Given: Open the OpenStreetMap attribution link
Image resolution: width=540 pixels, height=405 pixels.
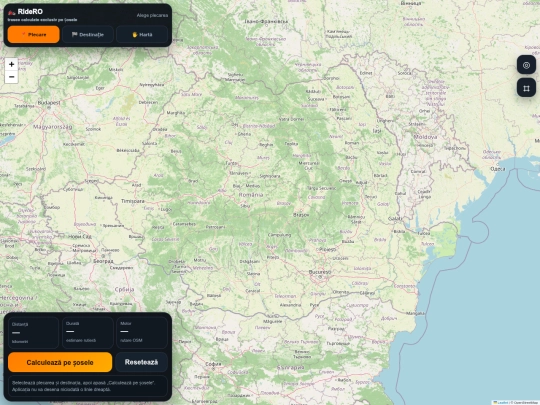Looking at the screenshot, I should tap(526, 402).
